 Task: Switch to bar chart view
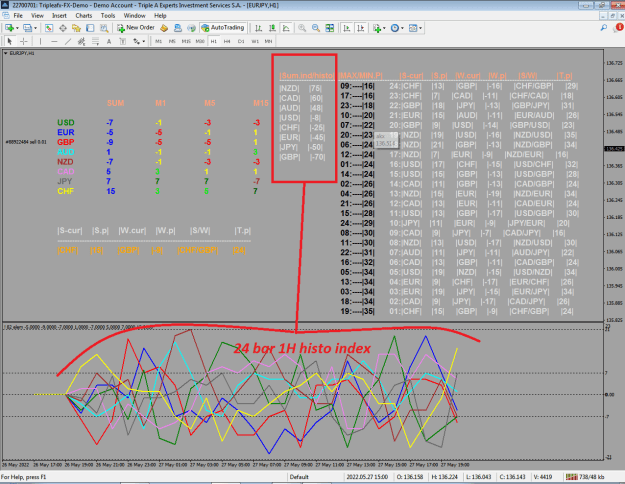(x=258, y=28)
